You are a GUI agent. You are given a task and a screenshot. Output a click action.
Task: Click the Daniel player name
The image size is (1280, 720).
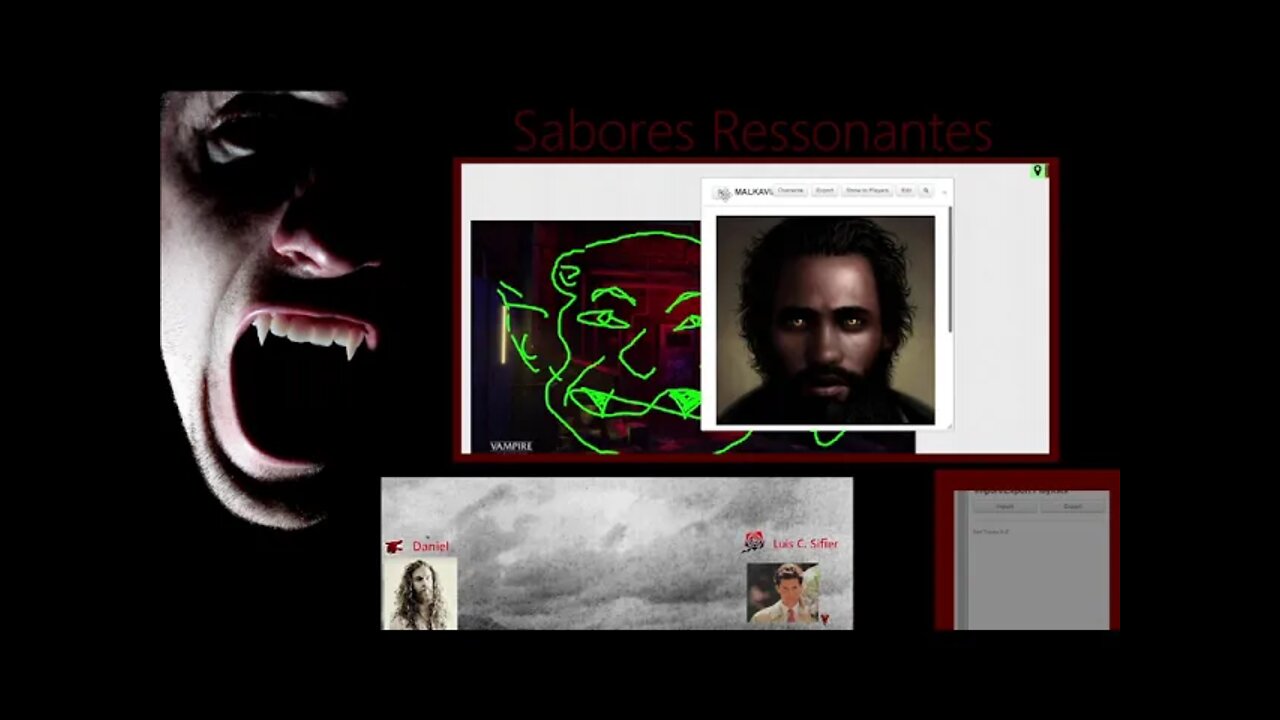tap(431, 546)
